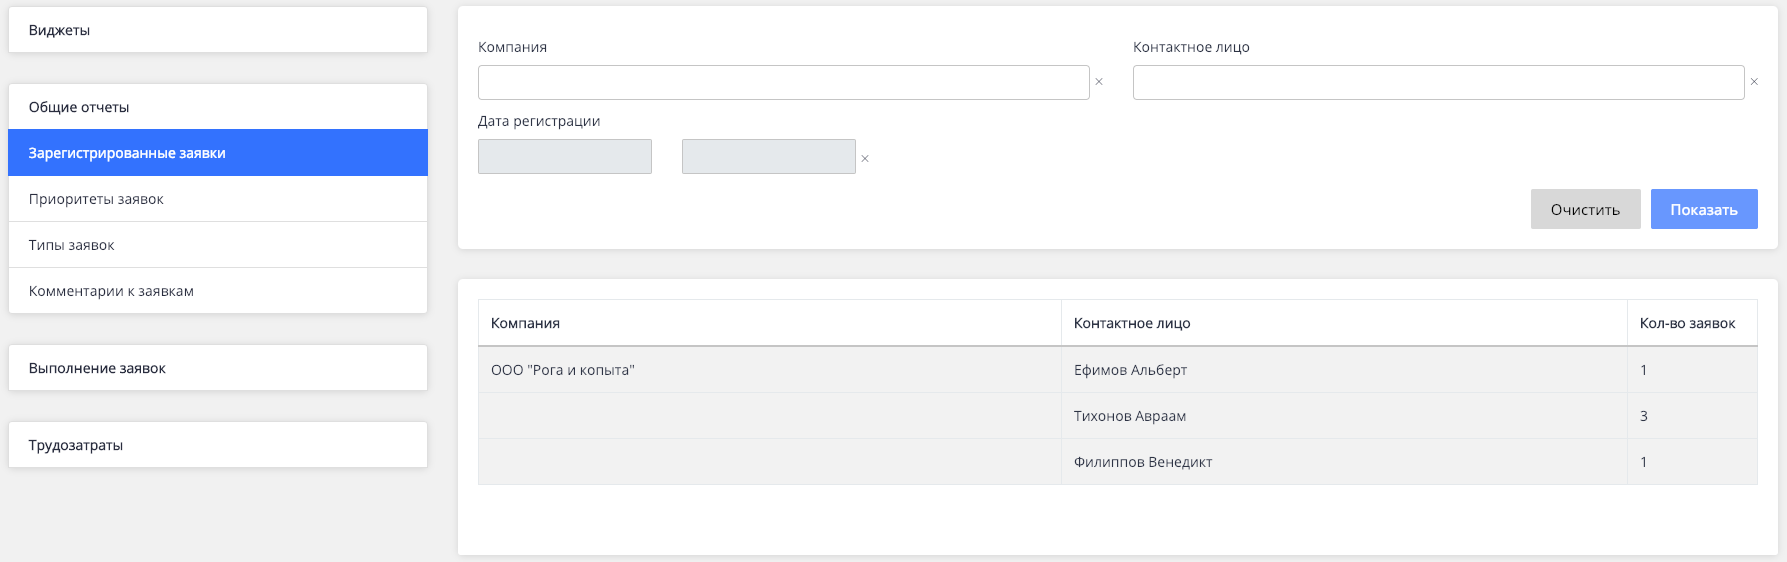Open the Приоритеты заявок report
This screenshot has height=562, width=1787.
[217, 199]
